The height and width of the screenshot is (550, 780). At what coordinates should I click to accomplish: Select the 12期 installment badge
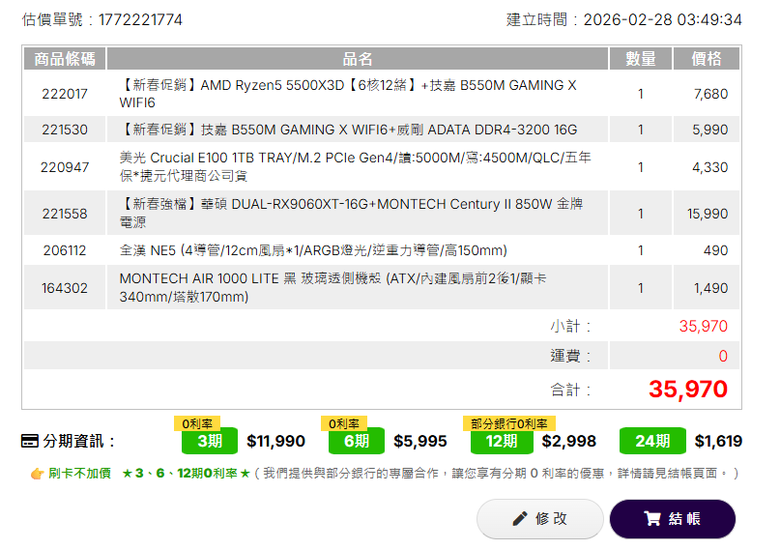(501, 441)
